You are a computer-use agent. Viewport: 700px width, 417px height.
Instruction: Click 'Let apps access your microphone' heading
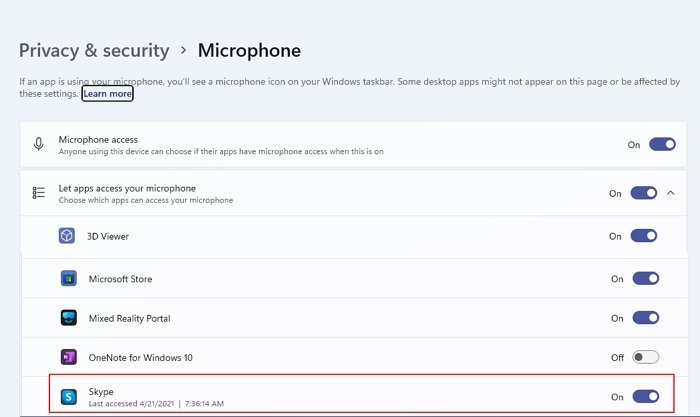click(127, 188)
